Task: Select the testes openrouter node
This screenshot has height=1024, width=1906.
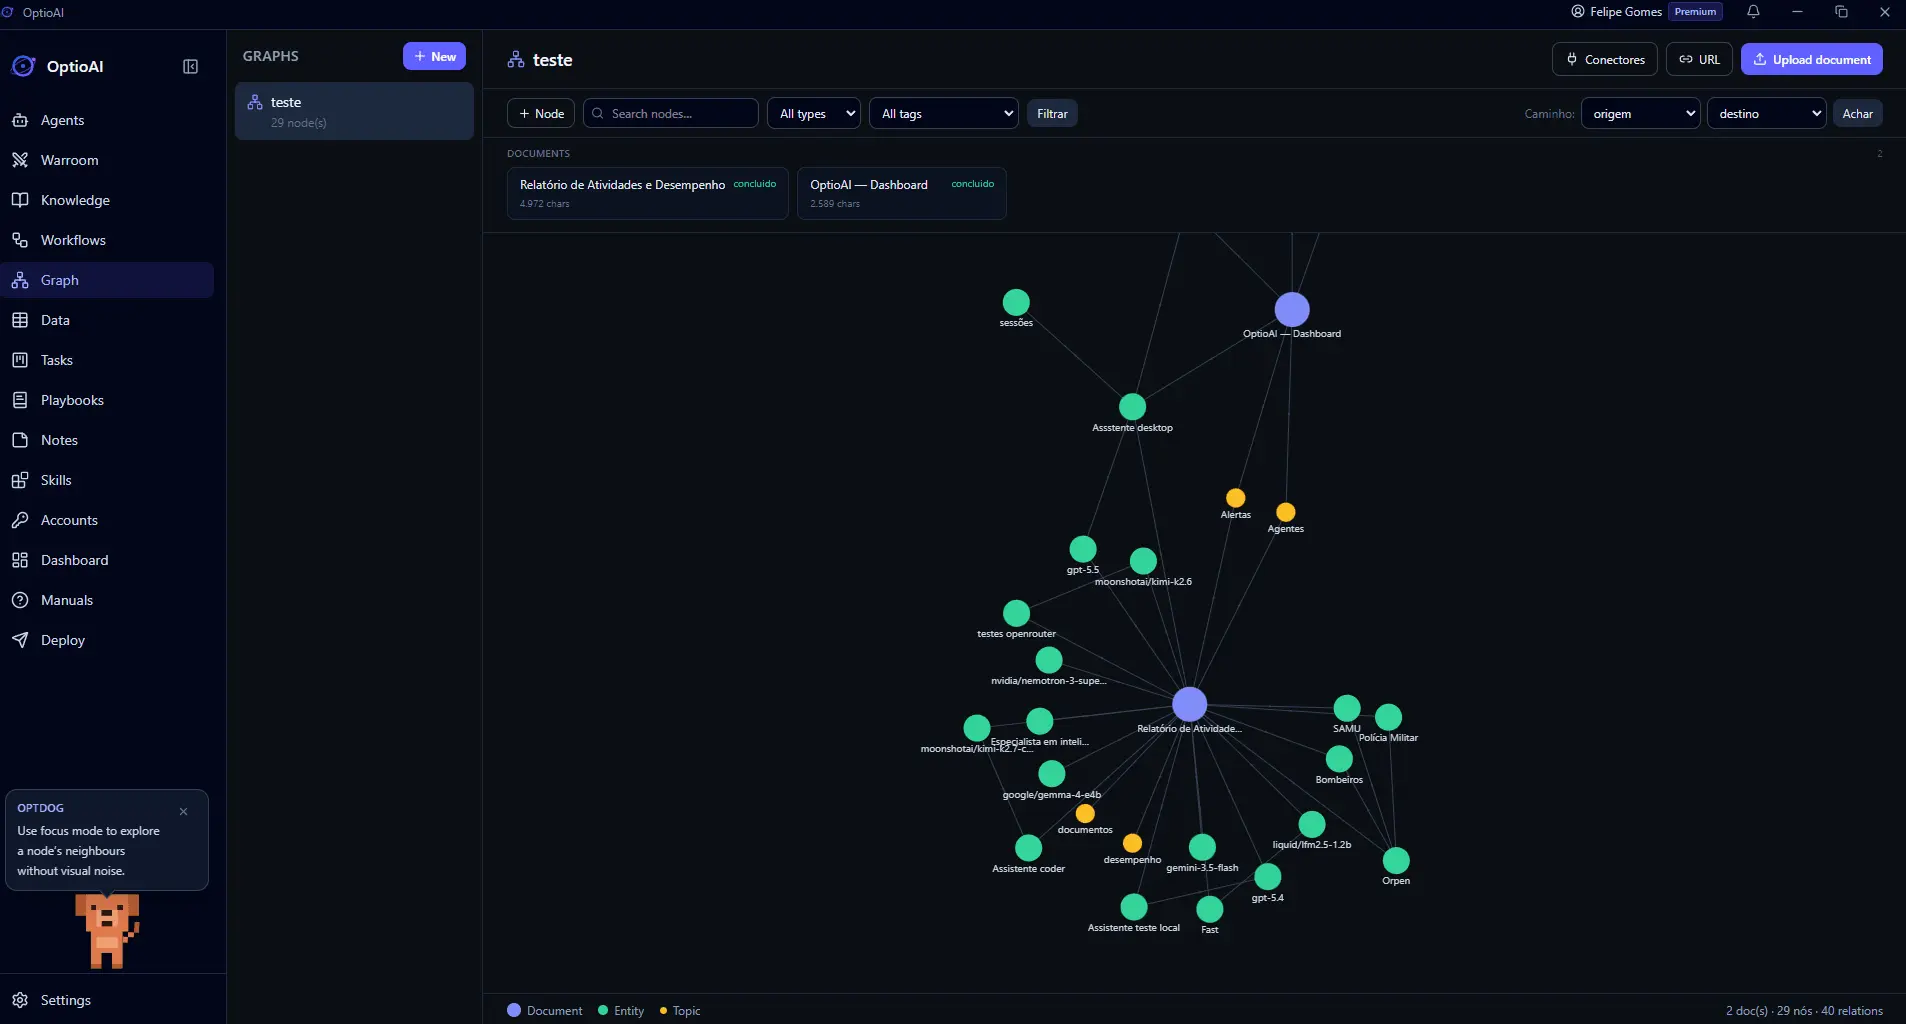Action: click(1016, 613)
